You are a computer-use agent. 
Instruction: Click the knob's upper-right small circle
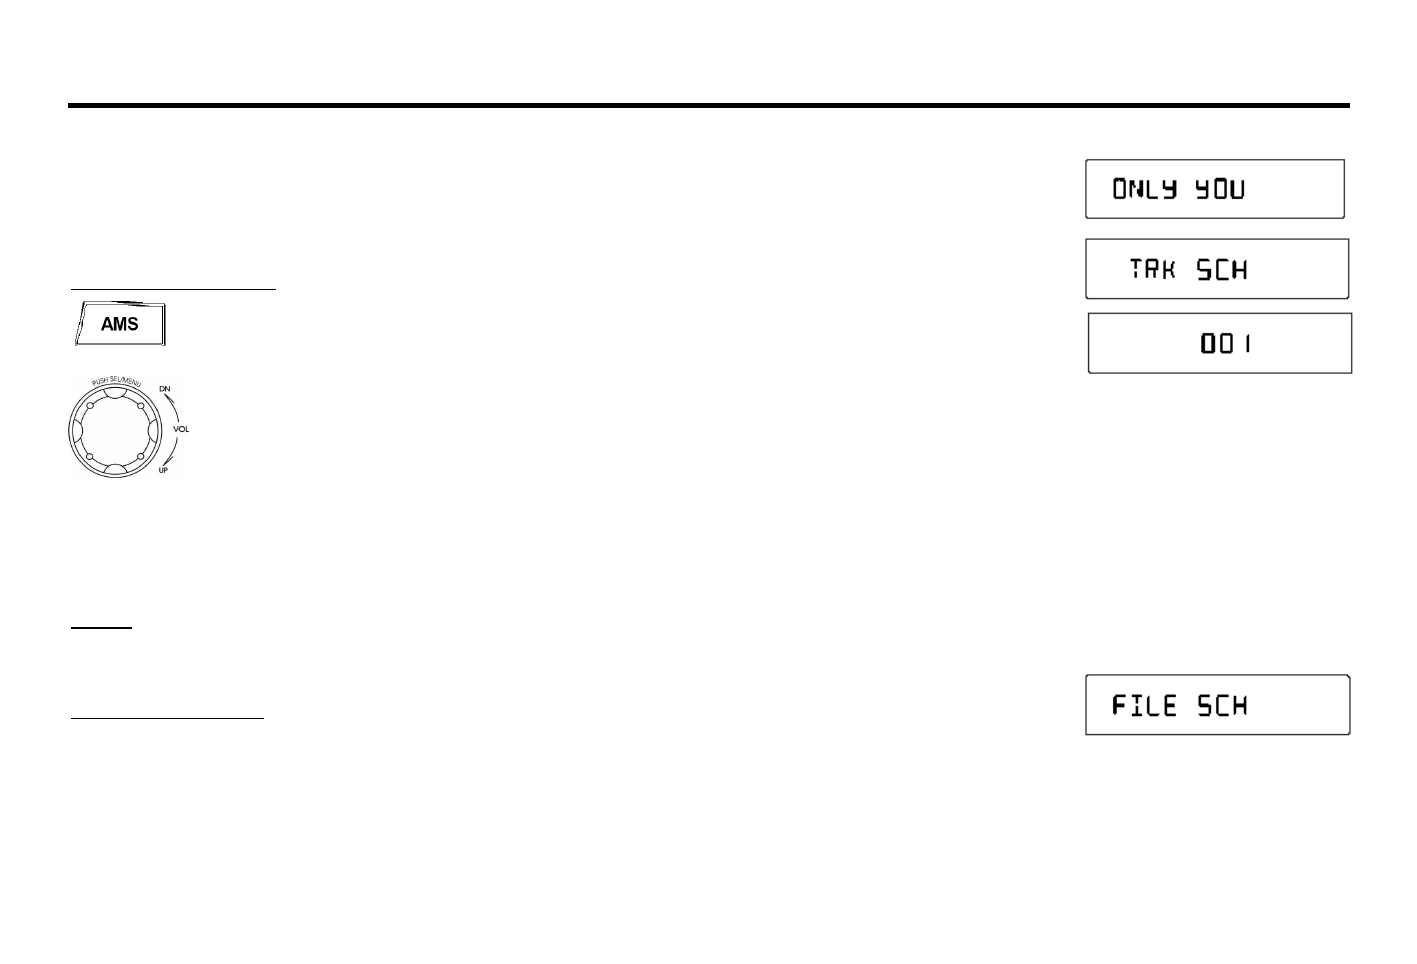point(141,406)
